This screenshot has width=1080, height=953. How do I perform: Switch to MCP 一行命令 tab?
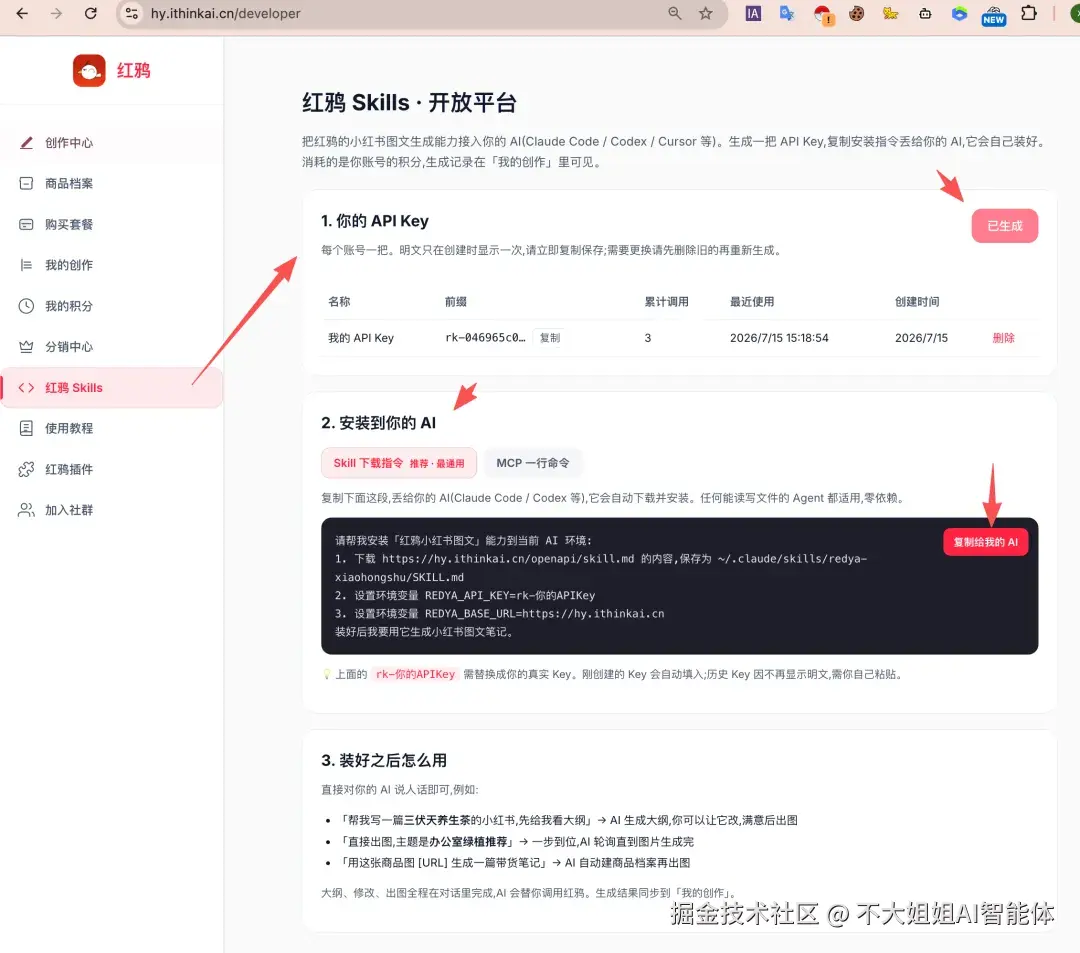point(532,463)
